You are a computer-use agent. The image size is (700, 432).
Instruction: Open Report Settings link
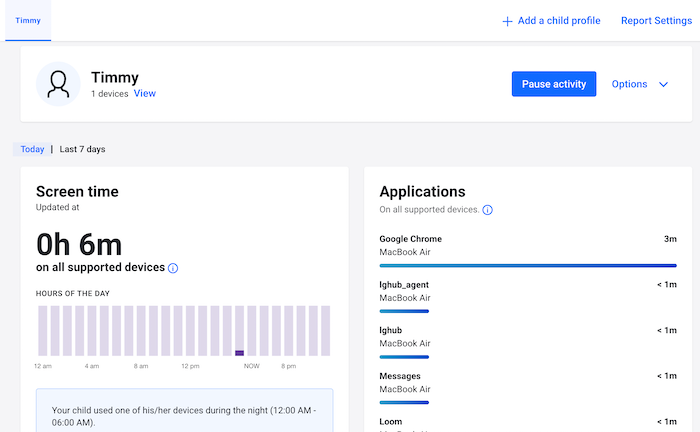656,21
